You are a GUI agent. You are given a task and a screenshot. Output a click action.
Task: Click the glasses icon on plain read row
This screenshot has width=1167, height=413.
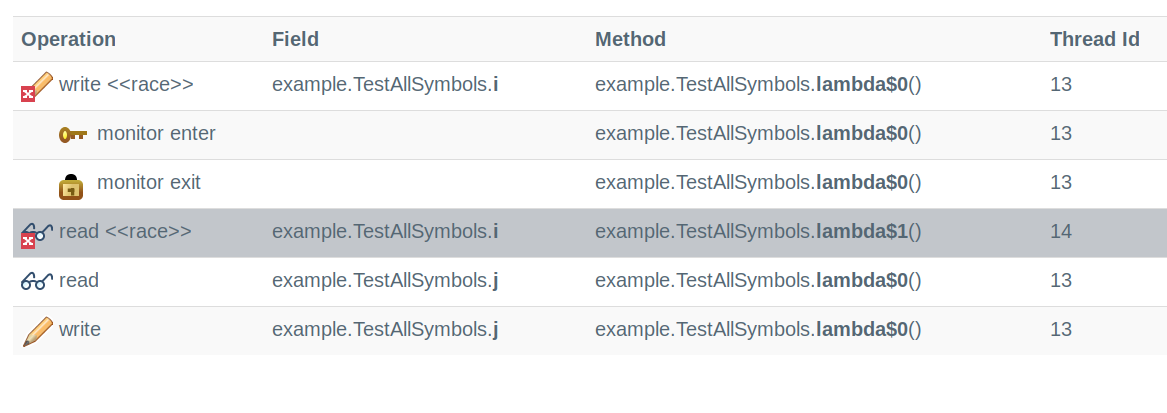click(x=37, y=281)
